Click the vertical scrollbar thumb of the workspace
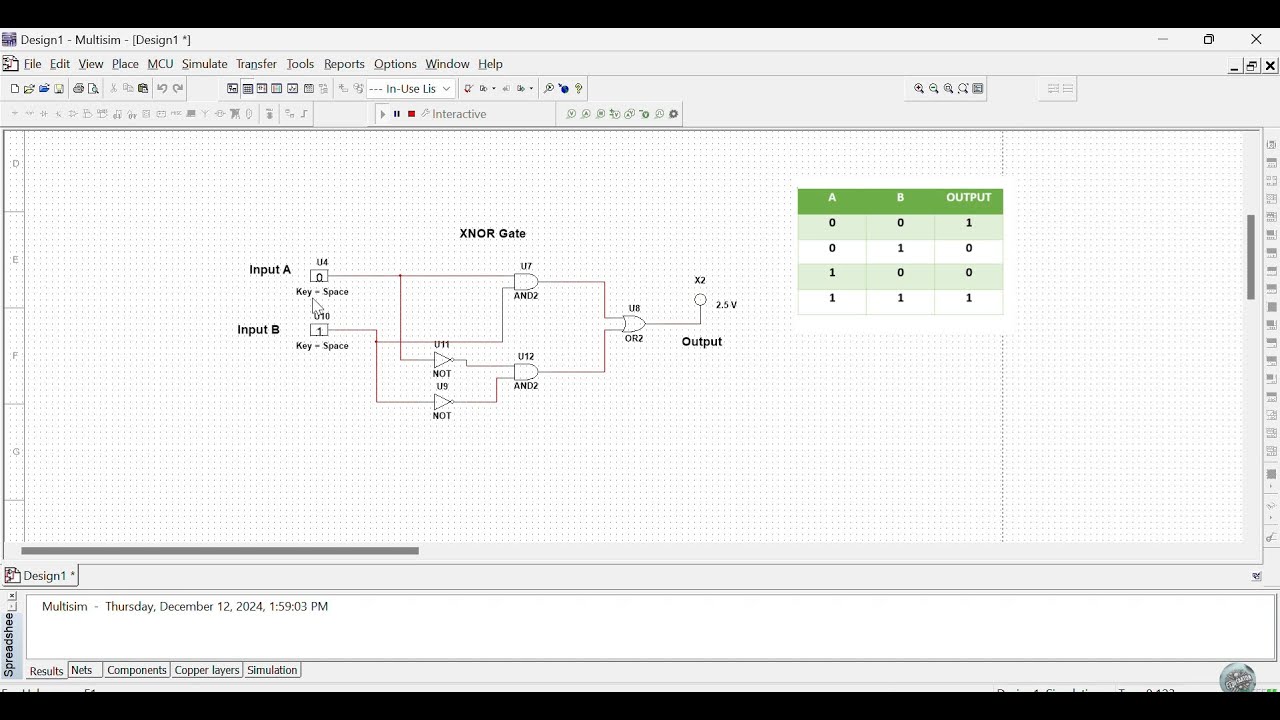 click(1250, 257)
